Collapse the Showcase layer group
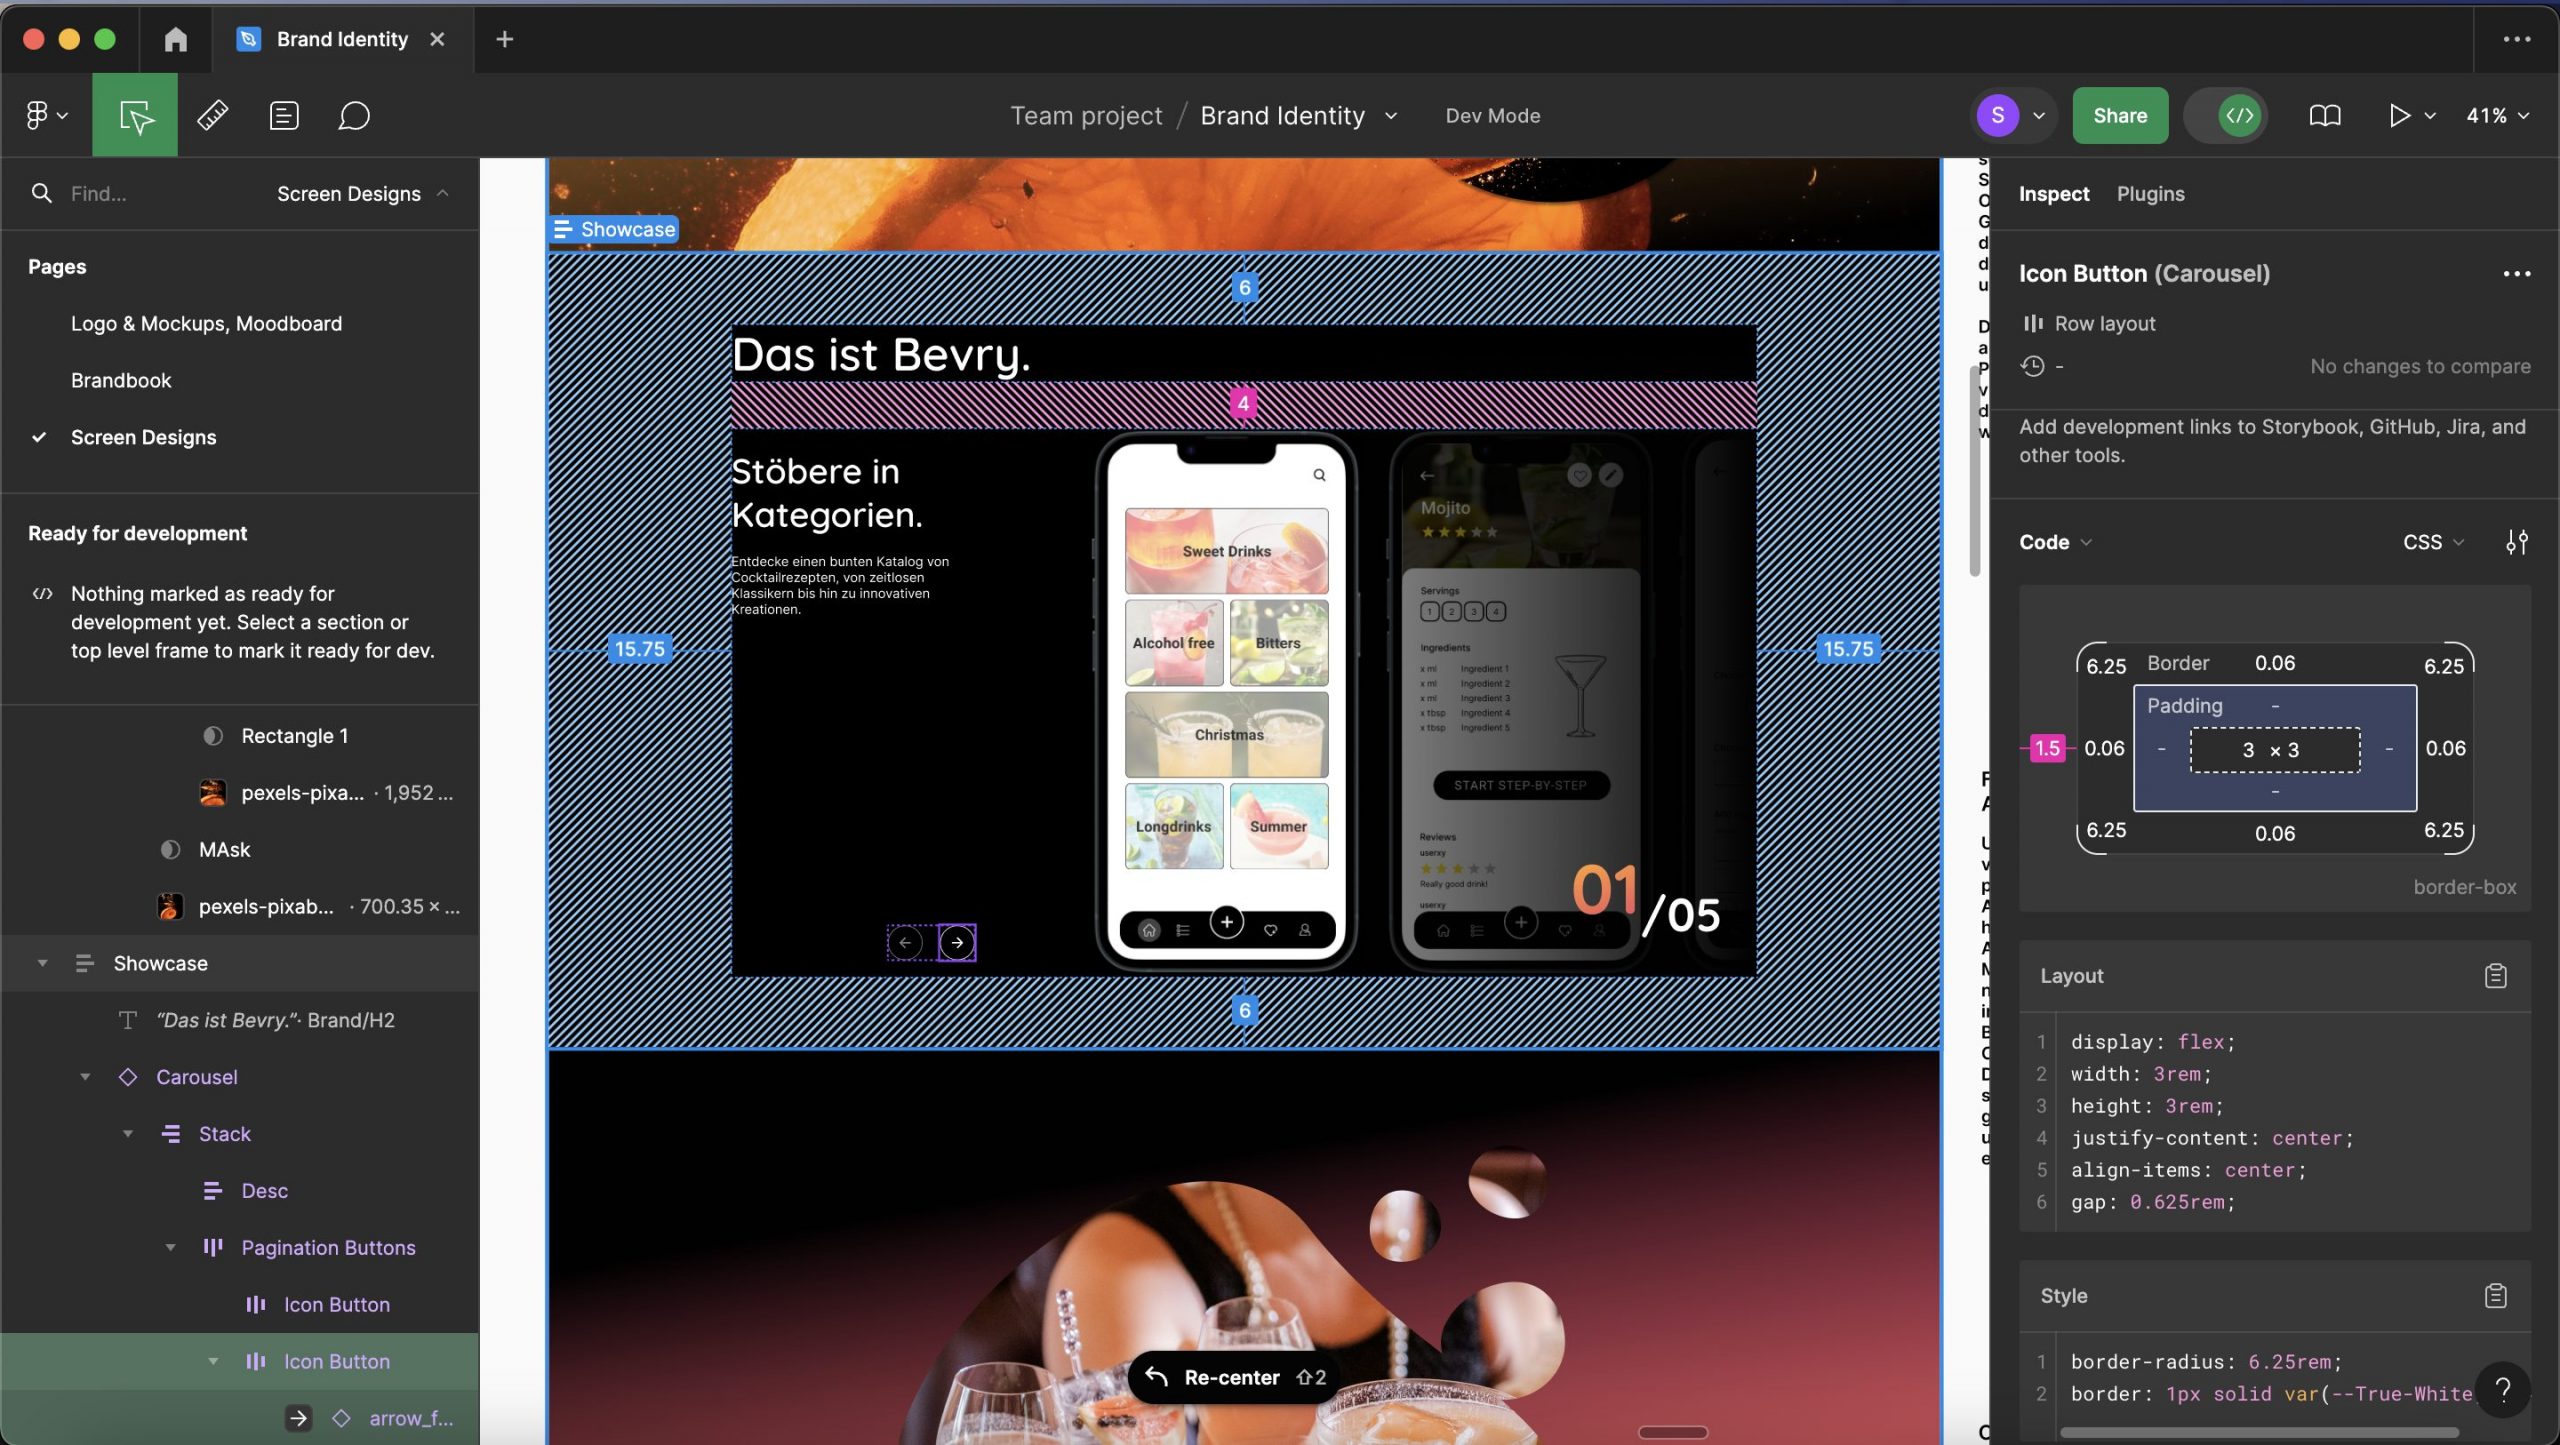The image size is (2560, 1445). (x=42, y=963)
